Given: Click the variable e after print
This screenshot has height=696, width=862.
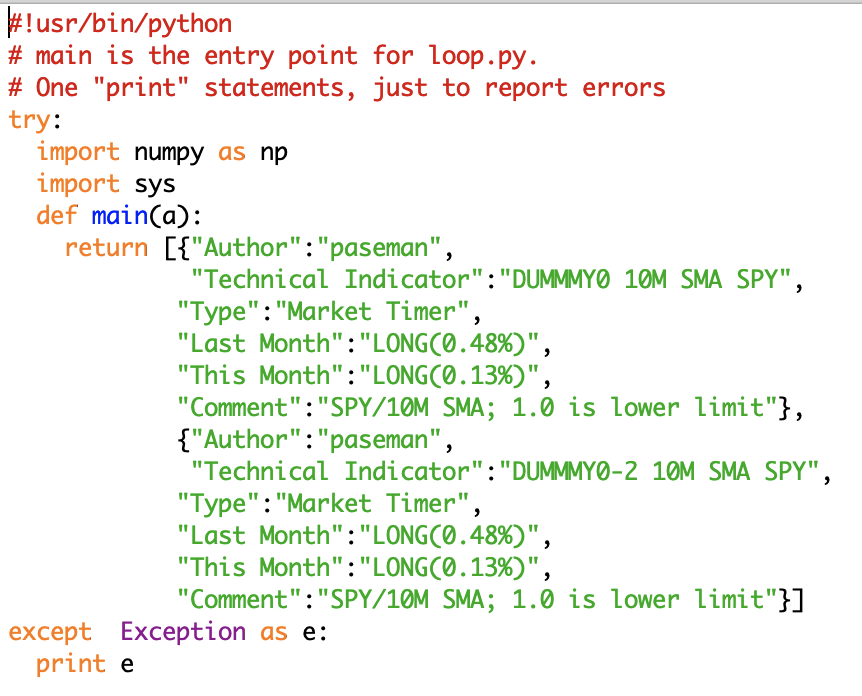Looking at the screenshot, I should pyautogui.click(x=126, y=664).
